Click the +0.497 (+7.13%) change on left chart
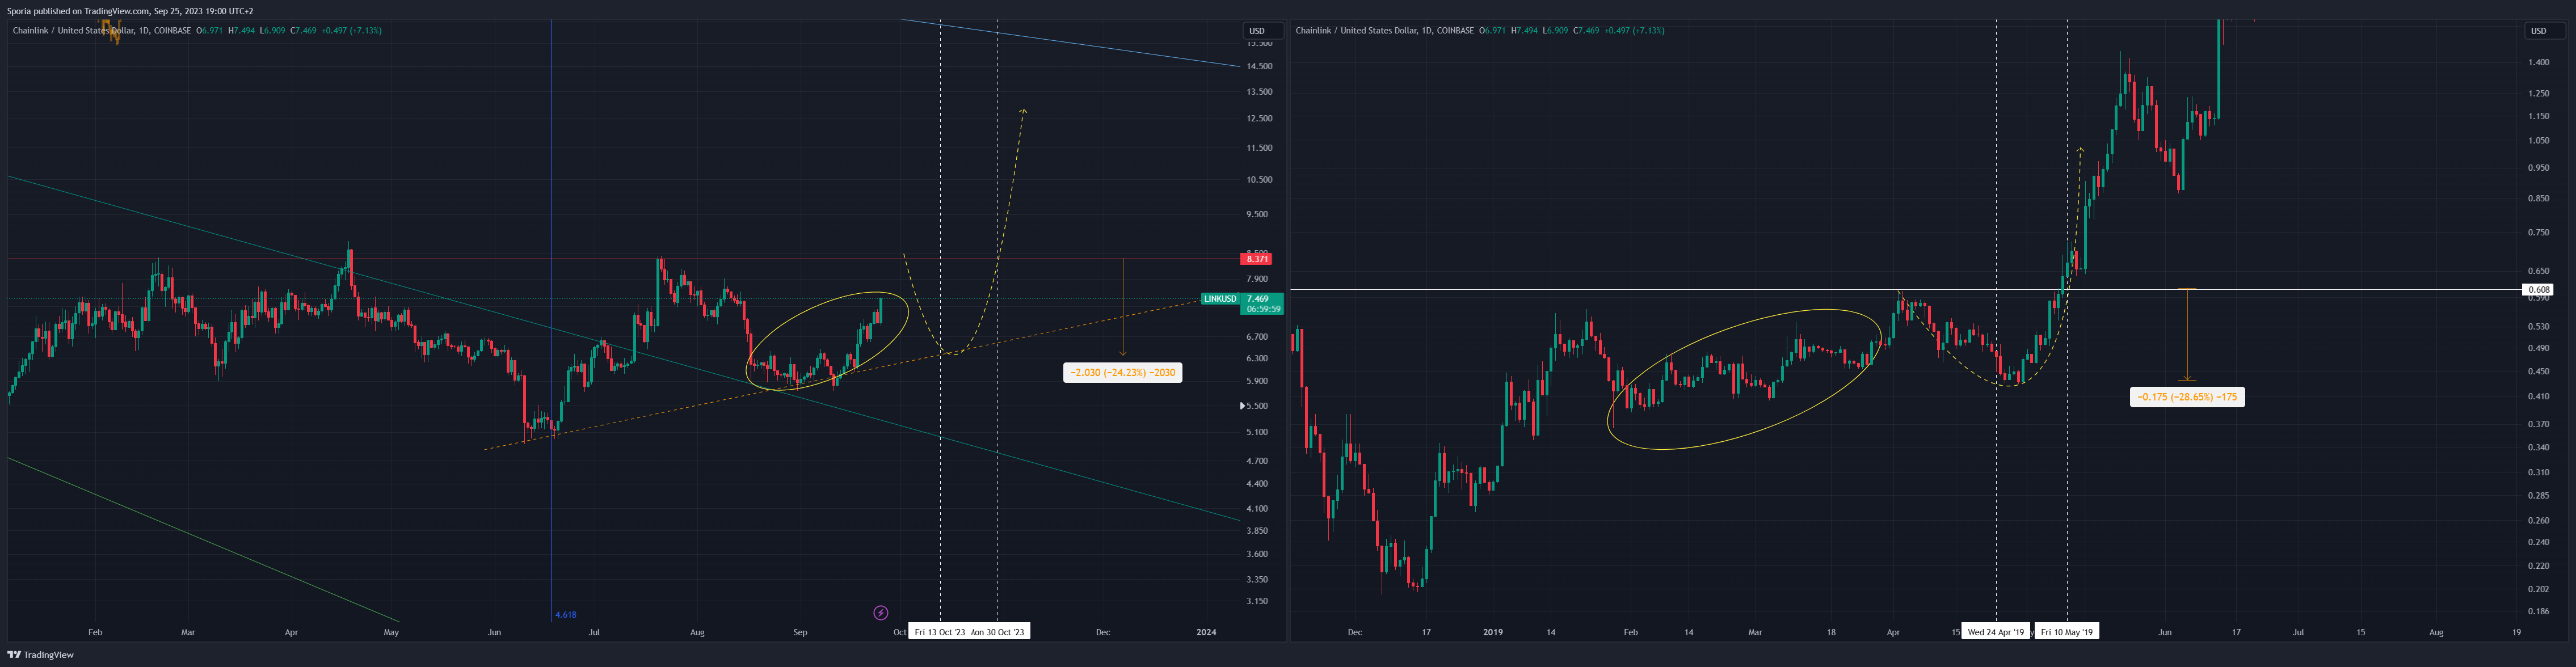Viewport: 2576px width, 667px height. click(x=351, y=31)
